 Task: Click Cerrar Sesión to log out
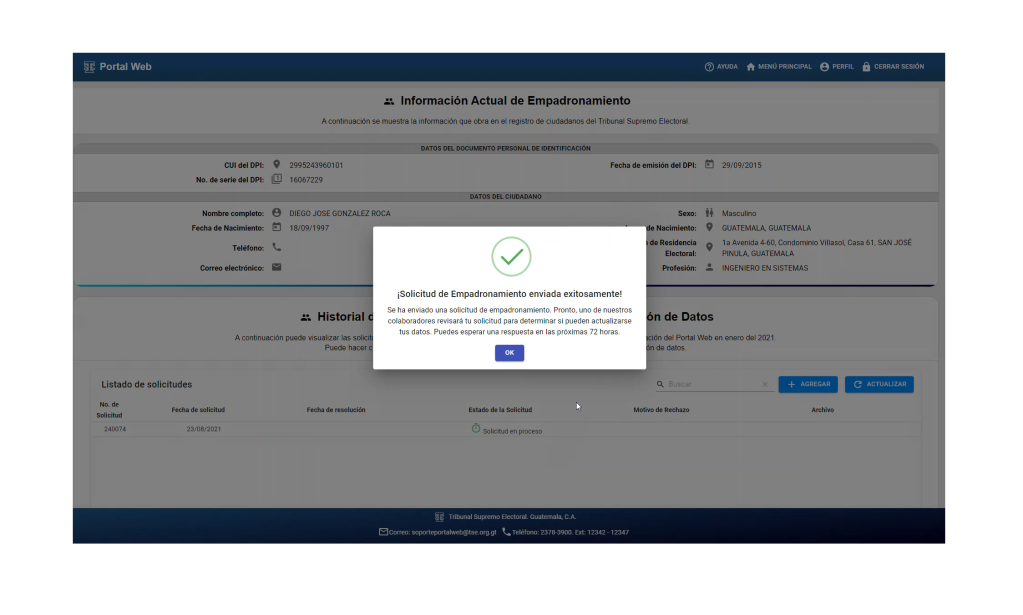click(x=892, y=67)
